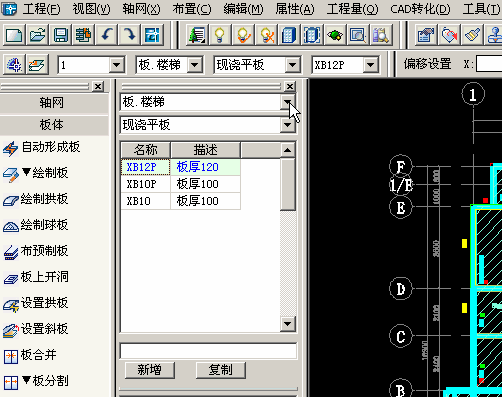
Task: Open the floor number 1 dropdown
Action: (117, 65)
